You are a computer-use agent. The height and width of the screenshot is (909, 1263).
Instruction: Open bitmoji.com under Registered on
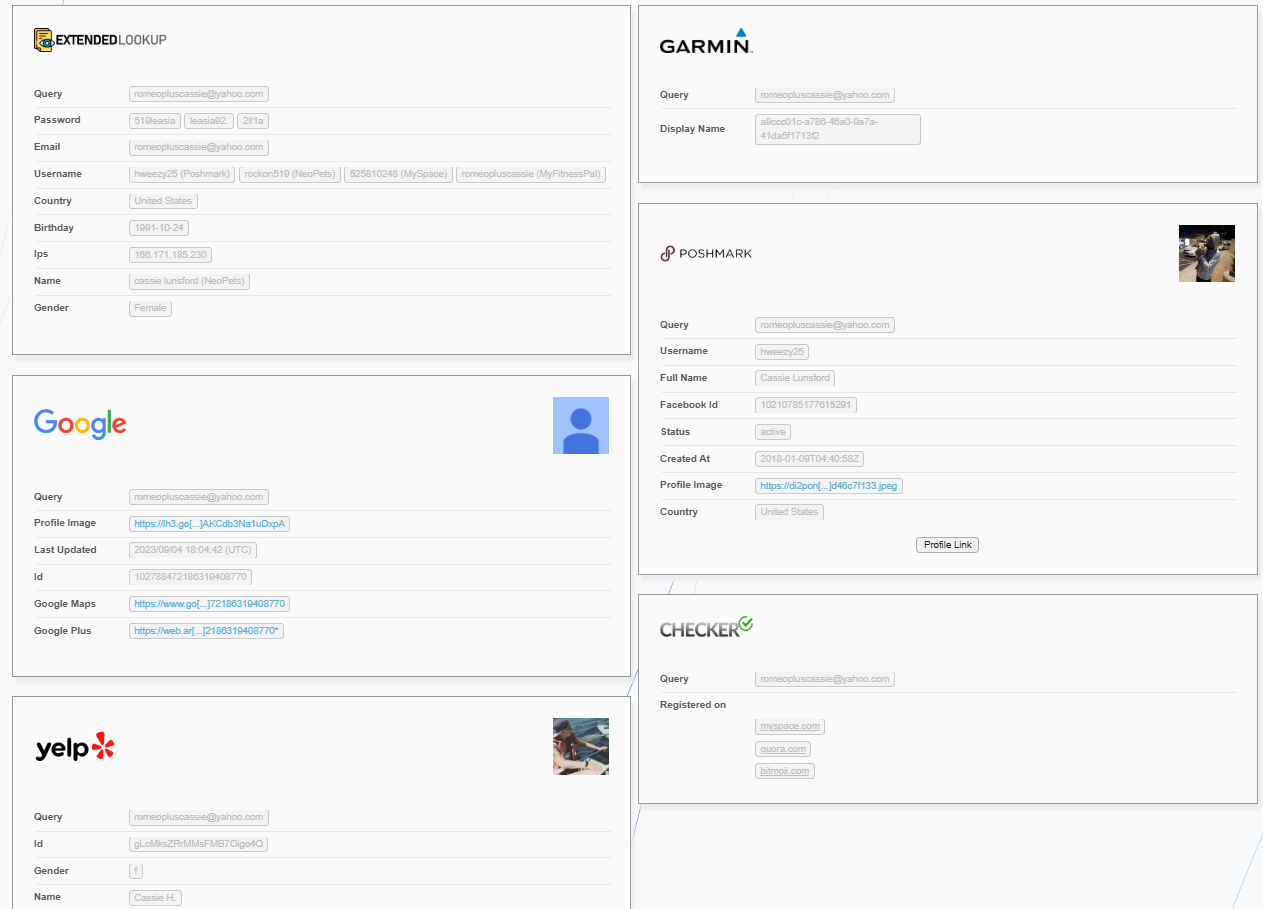[x=785, y=771]
